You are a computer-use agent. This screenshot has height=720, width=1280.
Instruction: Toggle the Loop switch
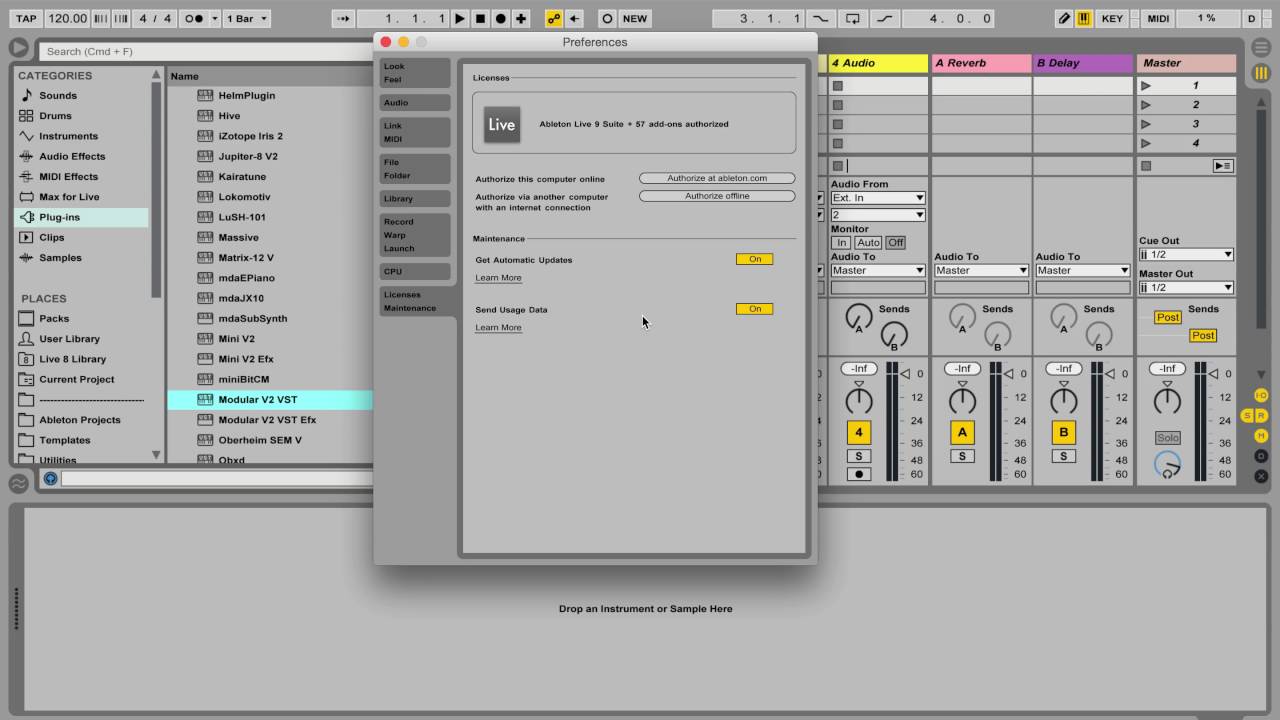click(852, 18)
